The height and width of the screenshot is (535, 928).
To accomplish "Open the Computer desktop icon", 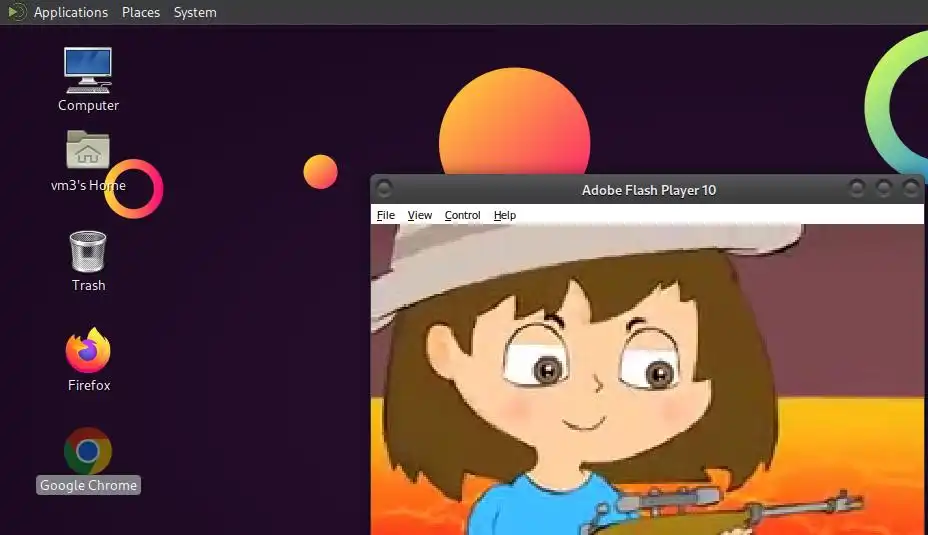I will 88,70.
